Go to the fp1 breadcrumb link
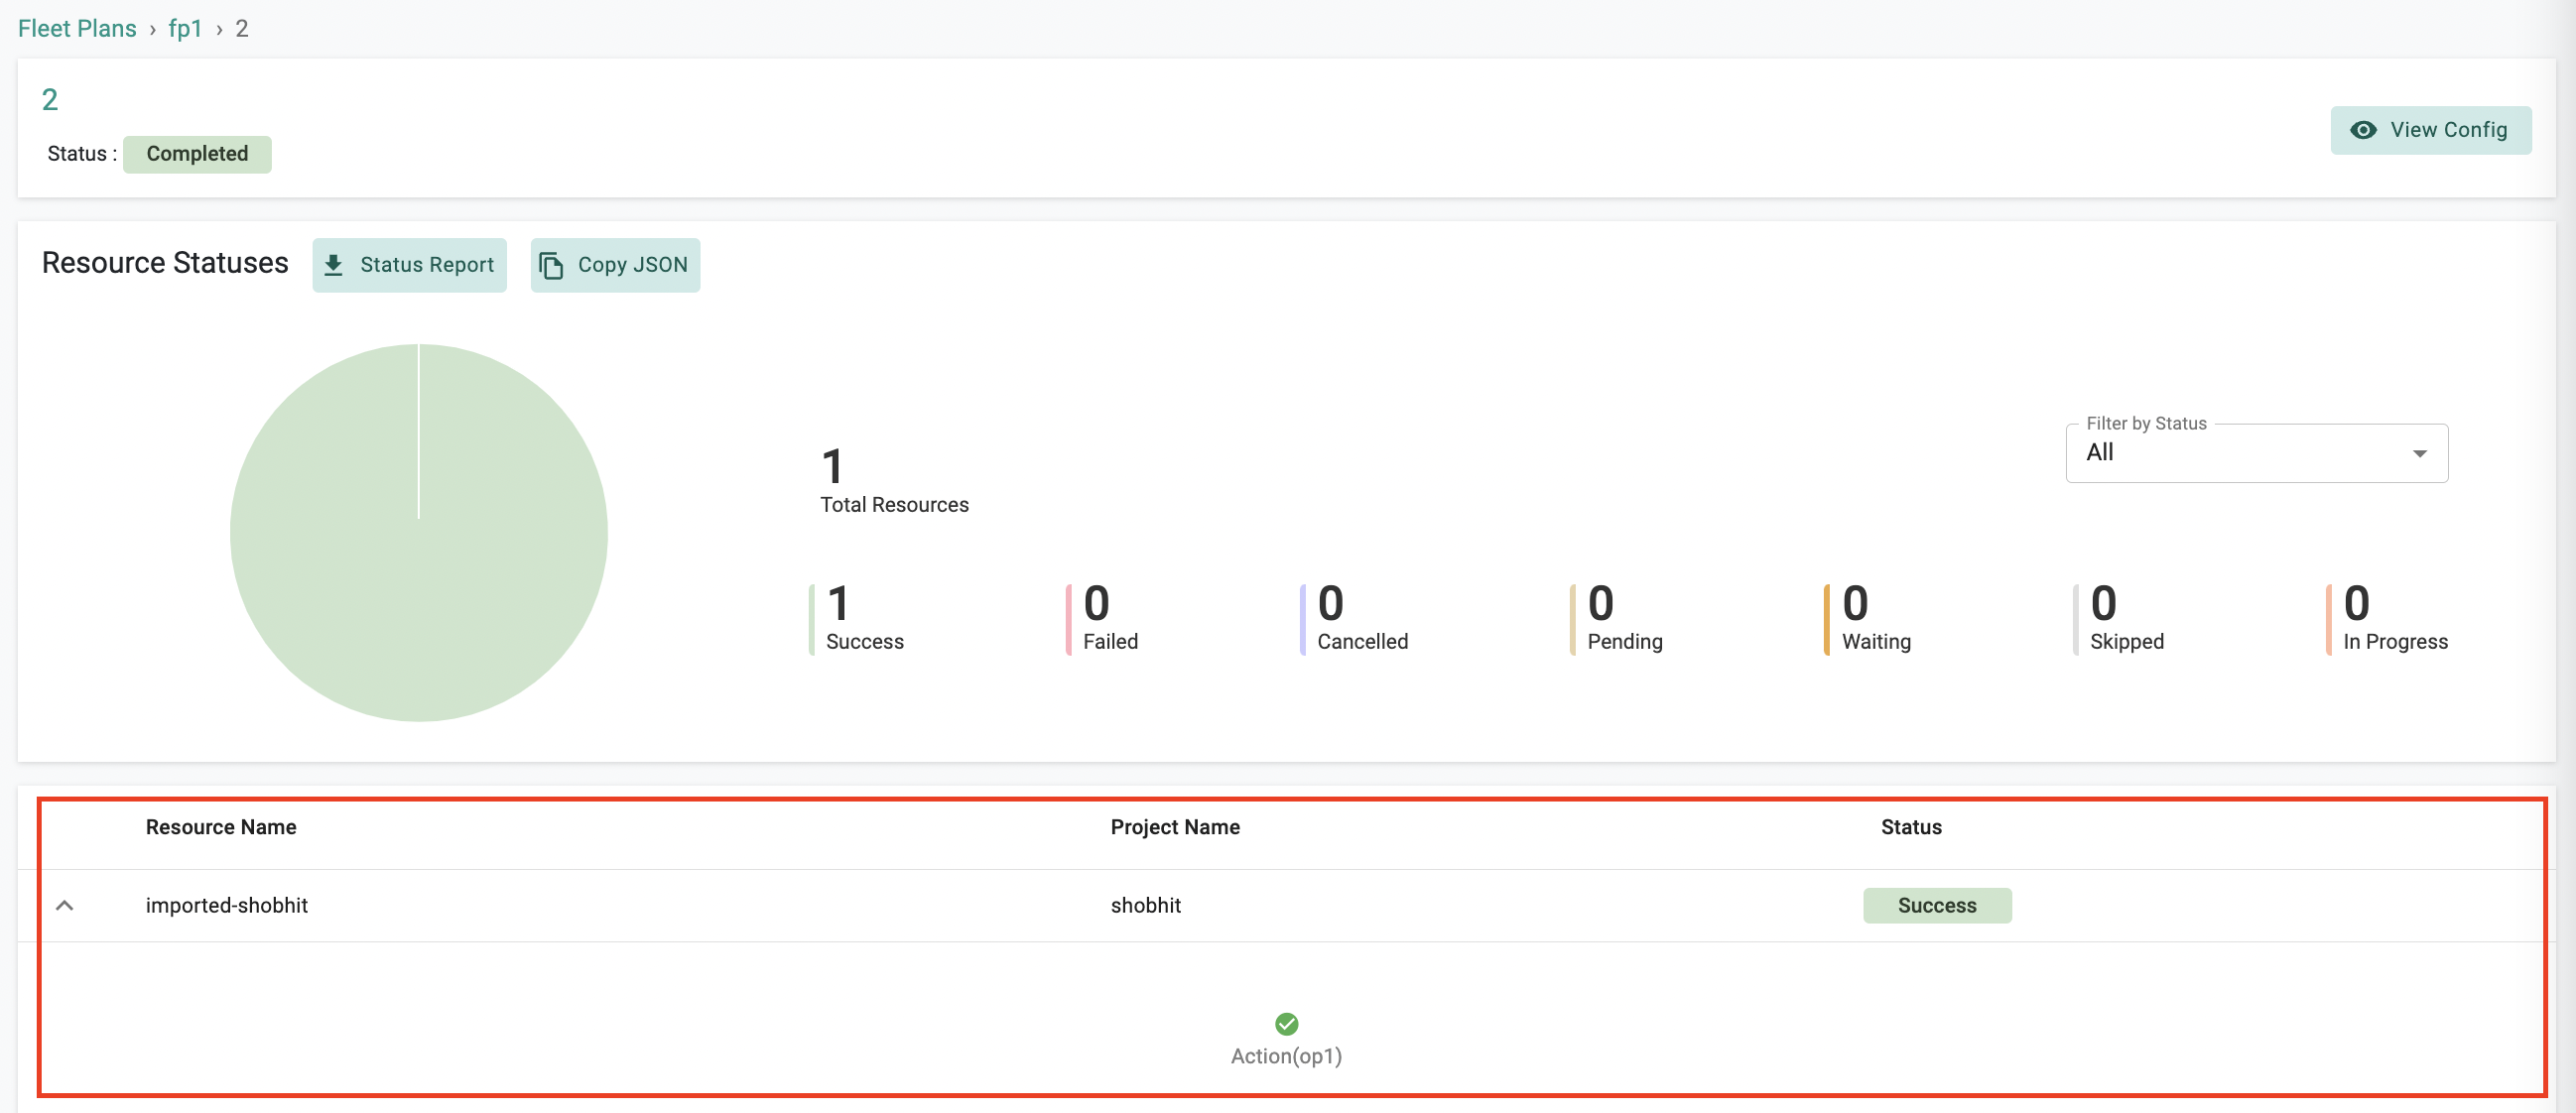 pyautogui.click(x=185, y=28)
